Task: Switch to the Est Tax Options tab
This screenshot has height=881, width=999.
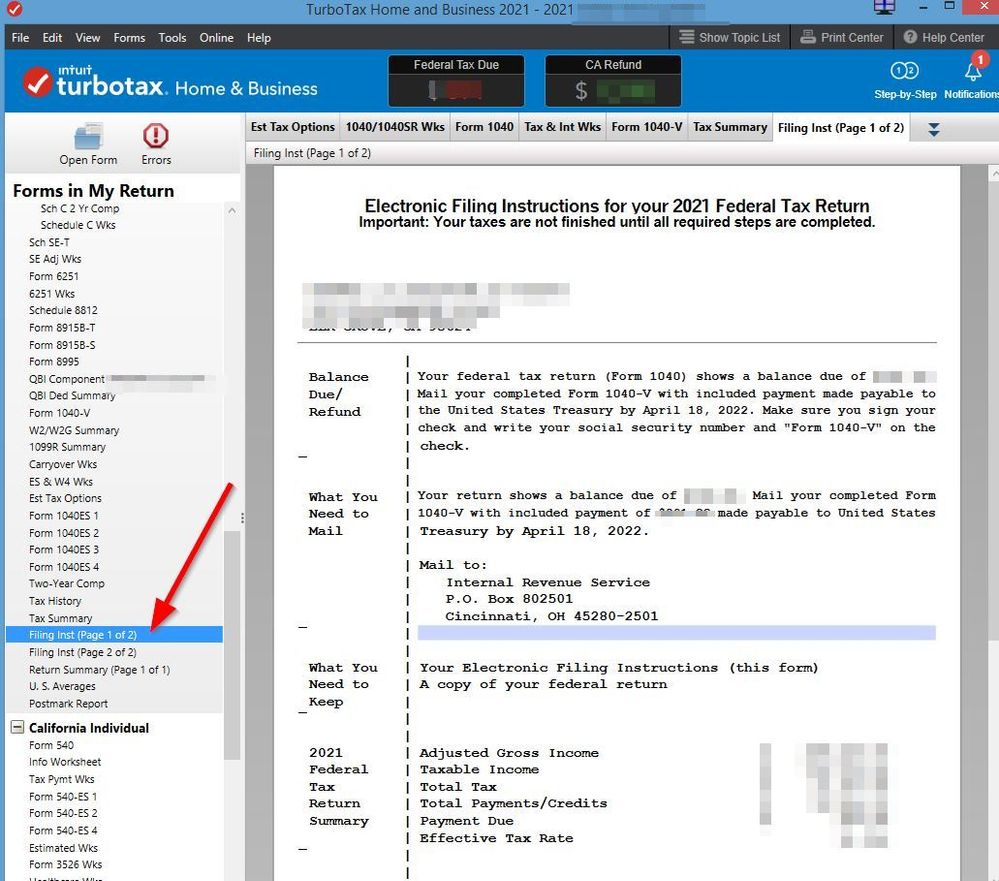Action: [292, 127]
